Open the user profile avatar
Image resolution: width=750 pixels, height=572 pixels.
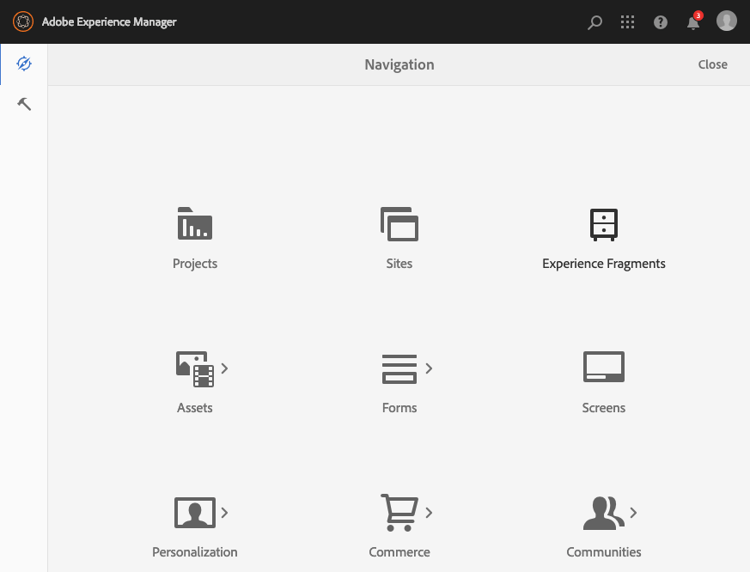(x=726, y=21)
